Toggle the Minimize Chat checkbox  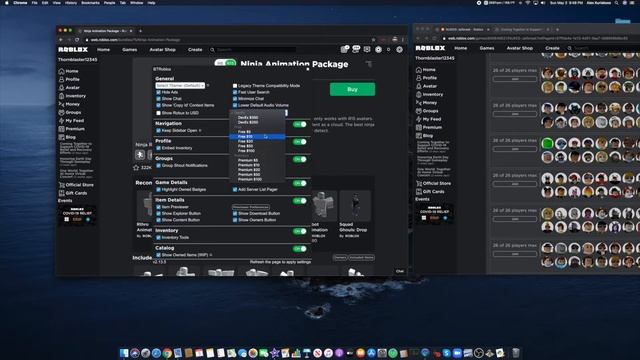[235, 99]
